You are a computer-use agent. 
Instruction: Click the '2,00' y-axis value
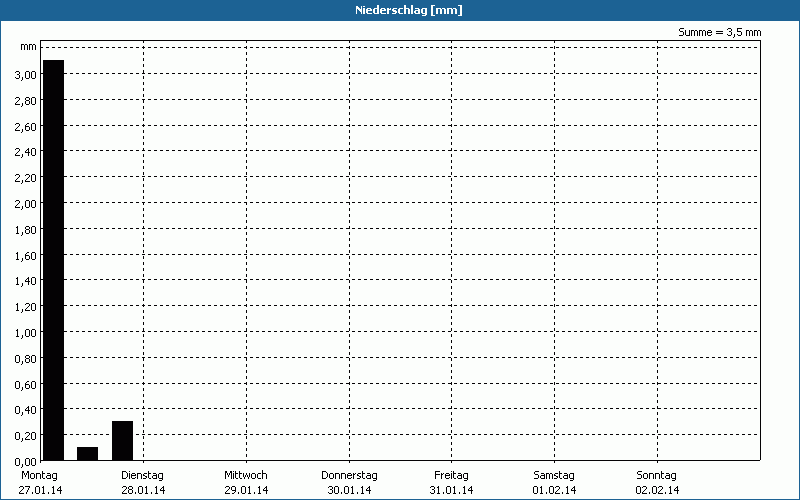click(26, 204)
